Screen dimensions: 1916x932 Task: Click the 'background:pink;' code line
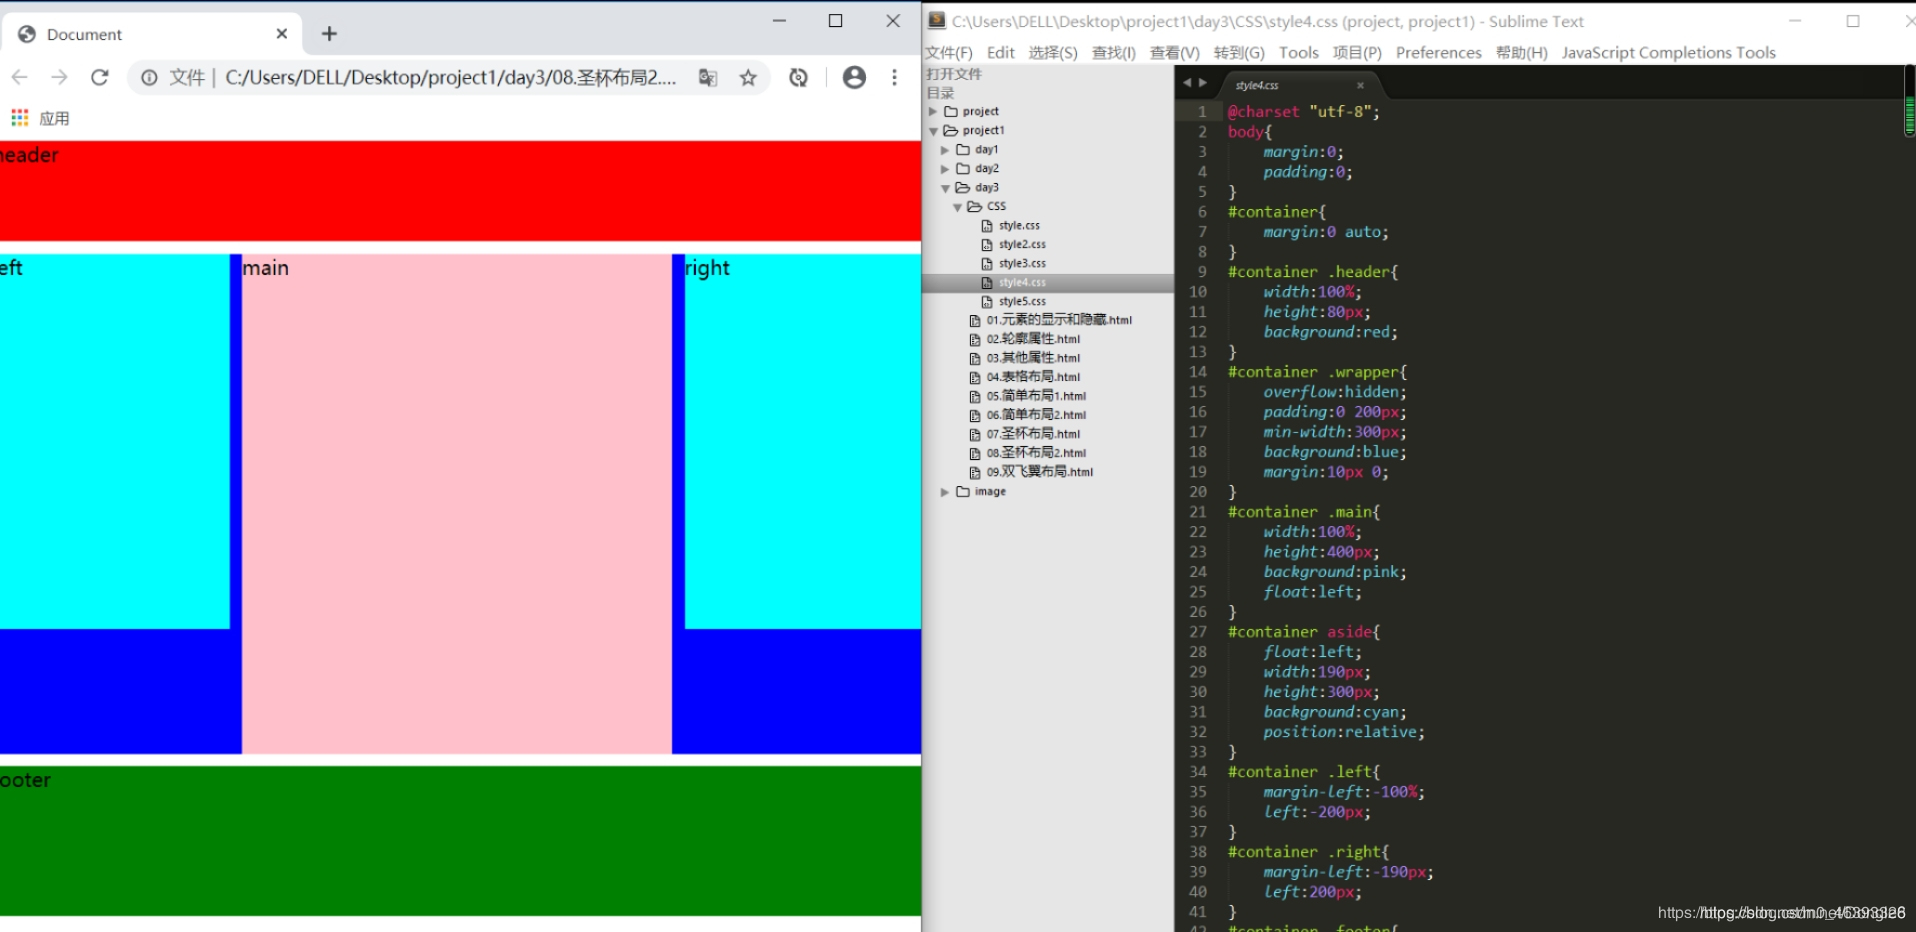[x=1335, y=572]
